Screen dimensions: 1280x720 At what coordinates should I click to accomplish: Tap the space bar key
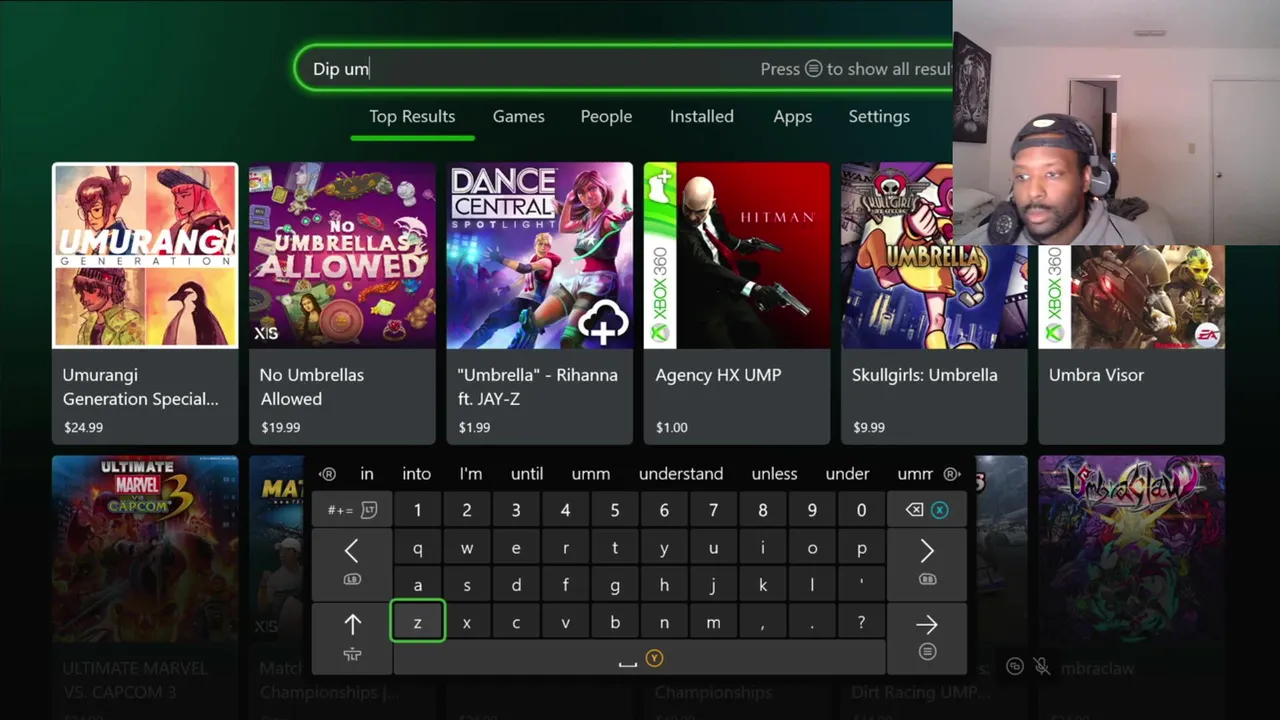639,658
